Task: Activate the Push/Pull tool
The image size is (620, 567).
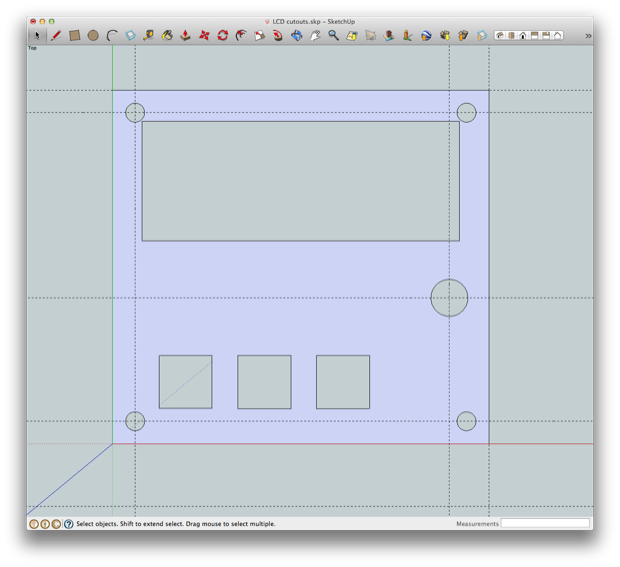Action: 185,36
